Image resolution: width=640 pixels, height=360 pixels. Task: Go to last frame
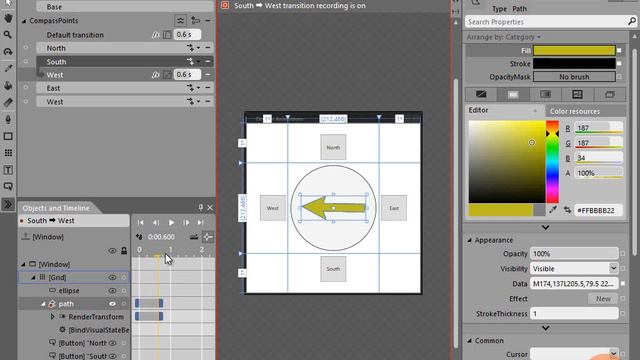tap(200, 222)
